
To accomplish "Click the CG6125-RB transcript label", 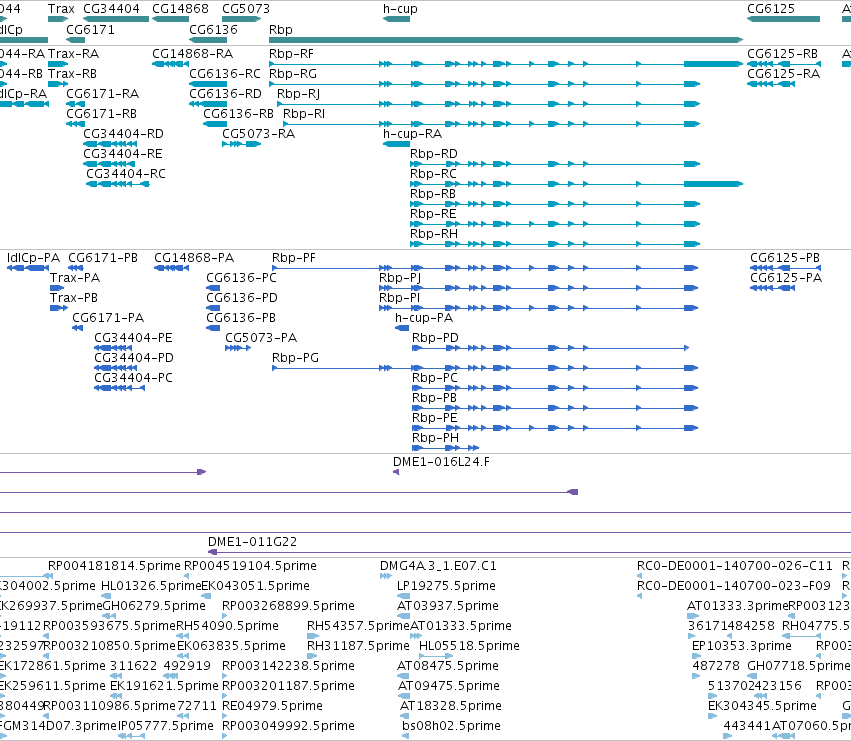I will coord(782,54).
